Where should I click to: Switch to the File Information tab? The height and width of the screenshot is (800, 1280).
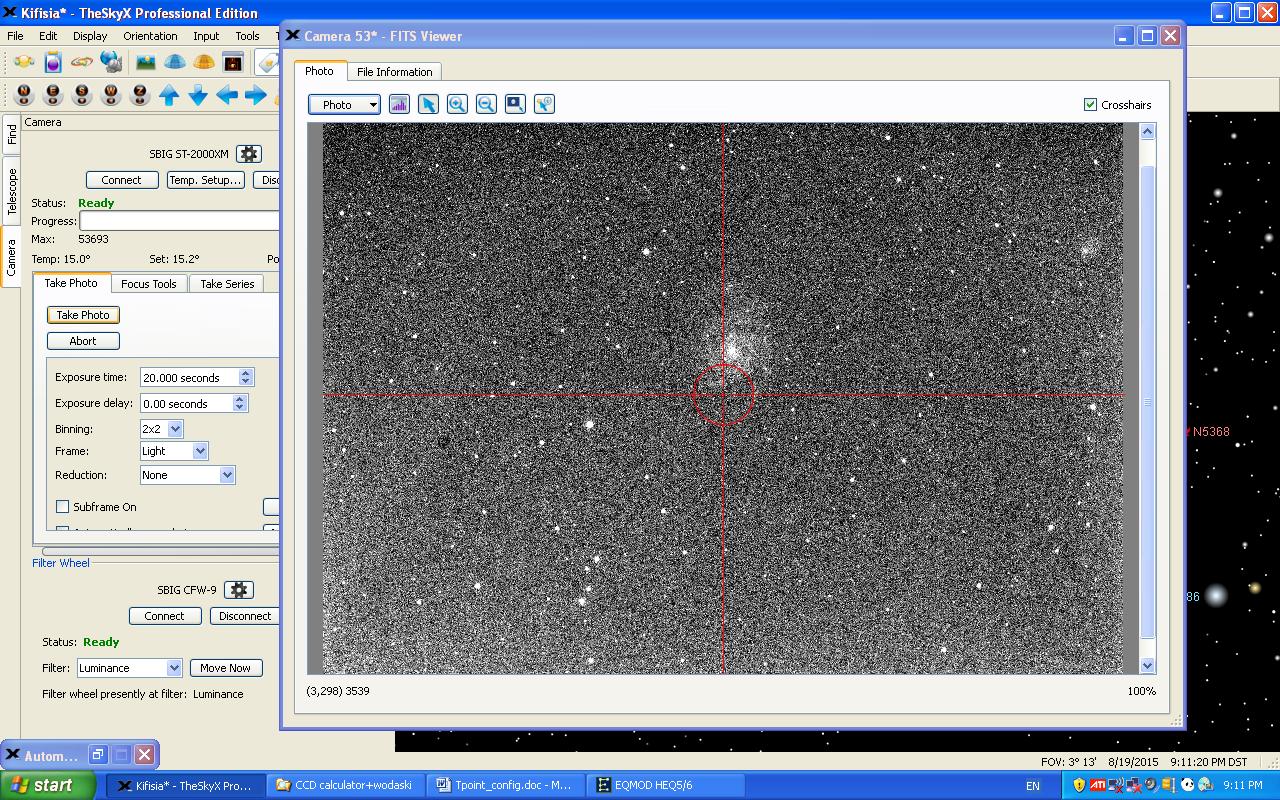395,72
